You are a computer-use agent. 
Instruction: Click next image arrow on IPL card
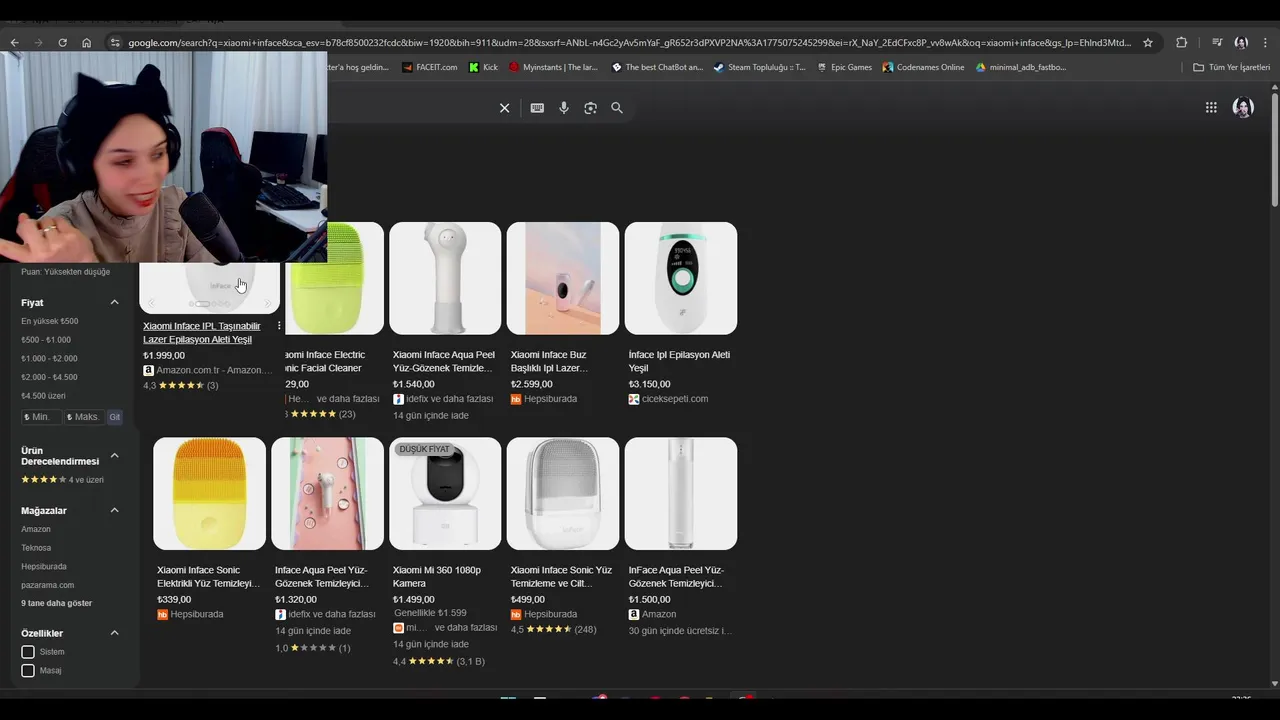click(x=267, y=303)
